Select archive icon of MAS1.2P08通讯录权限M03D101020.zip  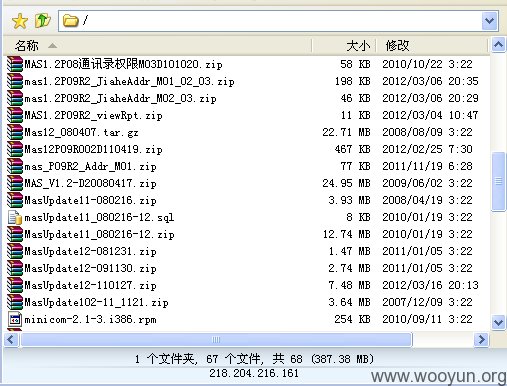point(15,64)
